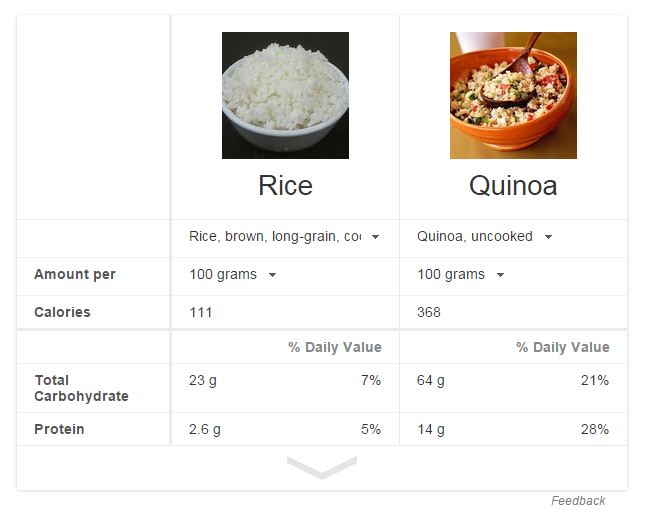Click the white rice bowl image
The height and width of the screenshot is (514, 655).
click(x=285, y=95)
